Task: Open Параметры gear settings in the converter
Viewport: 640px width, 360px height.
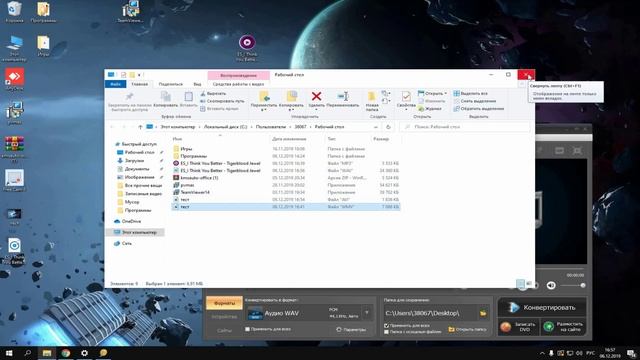Action: coord(351,329)
